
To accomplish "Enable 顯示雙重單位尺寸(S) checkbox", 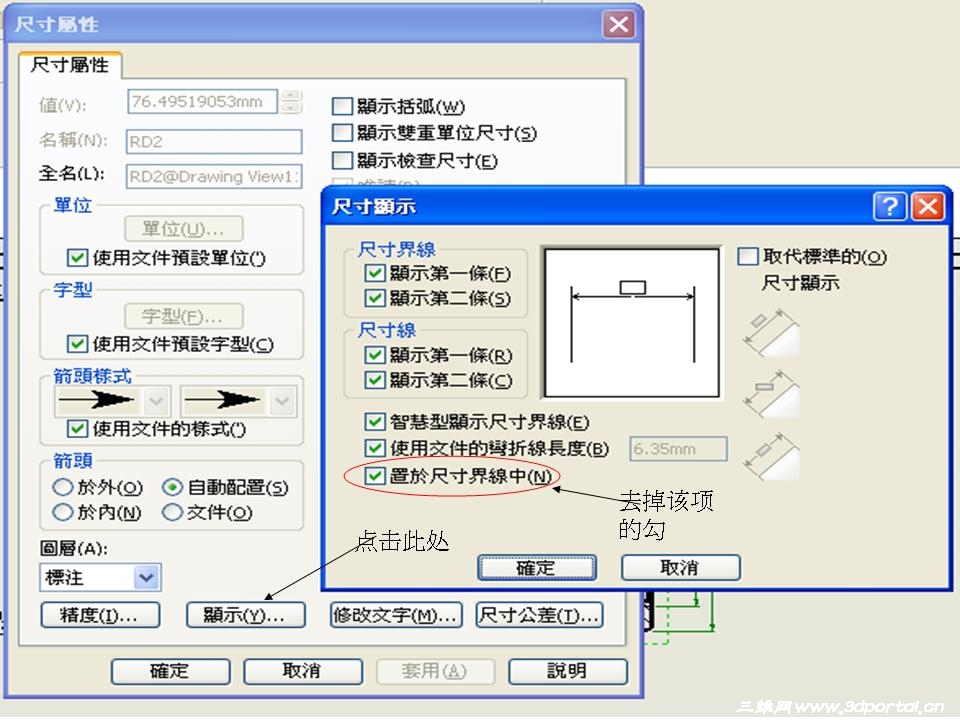I will pyautogui.click(x=342, y=133).
